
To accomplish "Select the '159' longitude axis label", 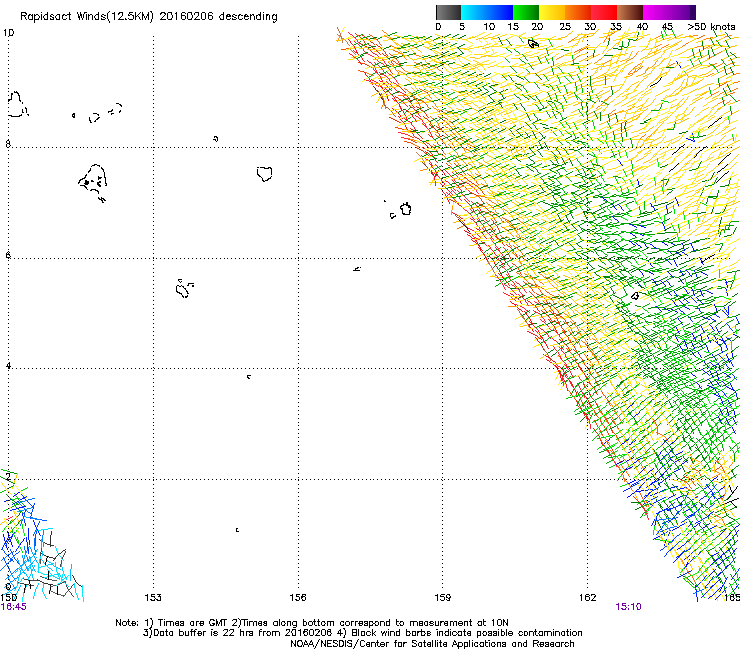I will coord(442,598).
